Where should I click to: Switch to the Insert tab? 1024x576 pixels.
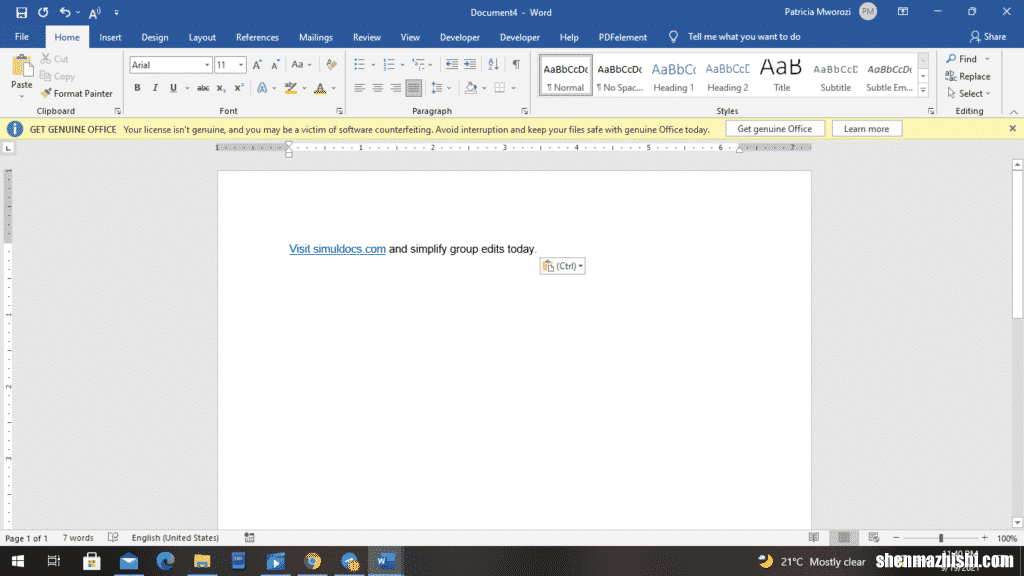110,37
